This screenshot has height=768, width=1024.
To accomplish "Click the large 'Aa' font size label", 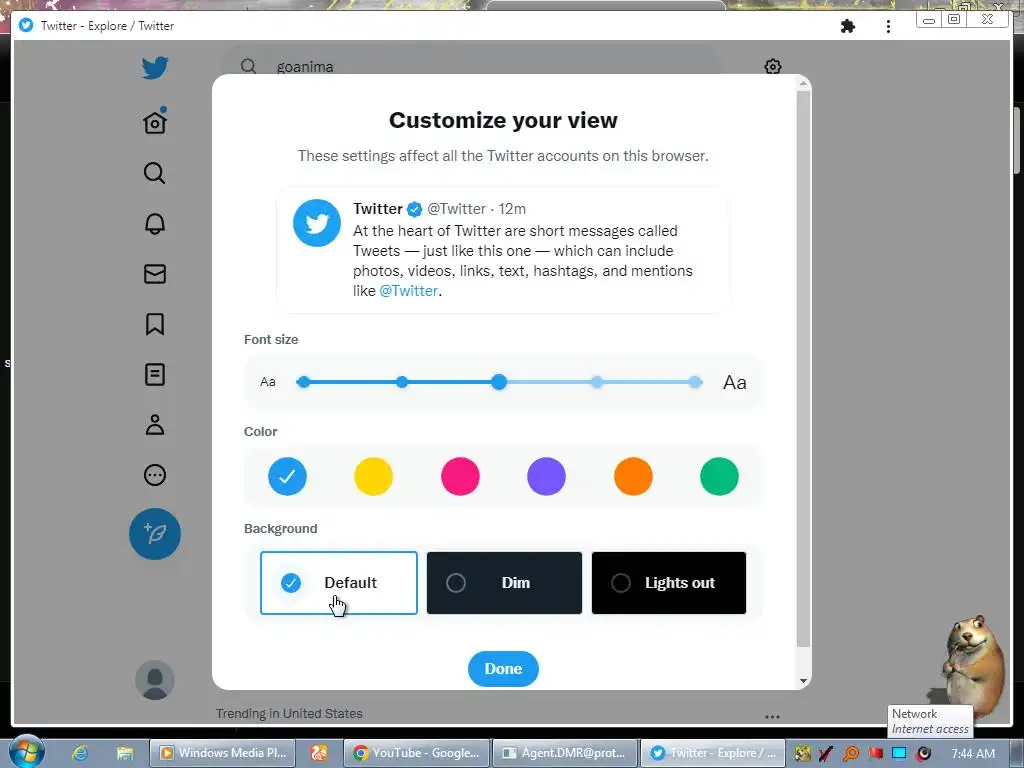I will [735, 383].
